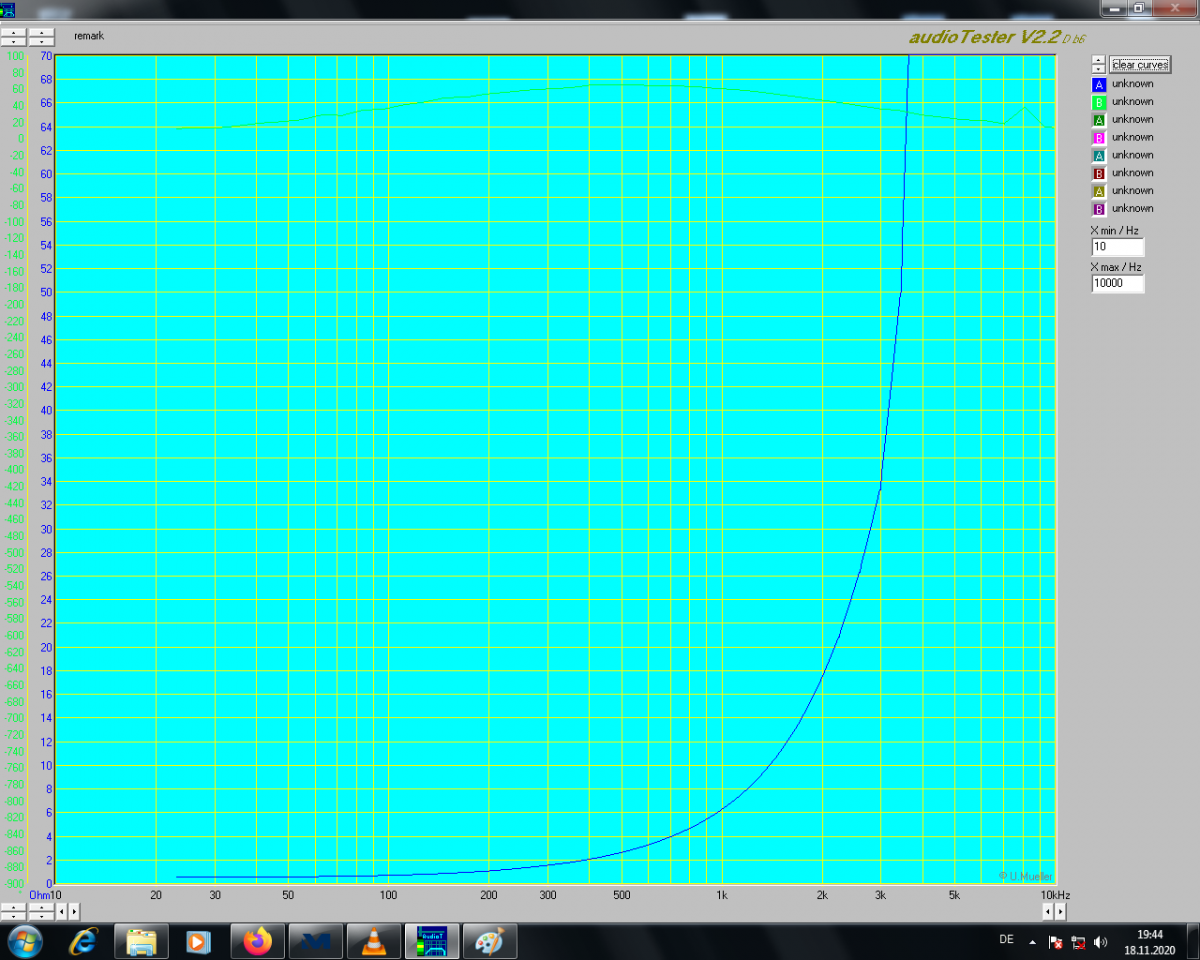
Task: Click bottom-left scroll left arrow
Action: [x=61, y=912]
